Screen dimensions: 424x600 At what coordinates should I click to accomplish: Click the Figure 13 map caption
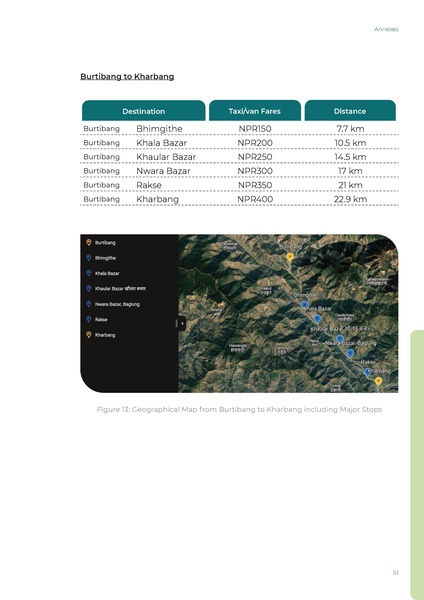coord(239,409)
